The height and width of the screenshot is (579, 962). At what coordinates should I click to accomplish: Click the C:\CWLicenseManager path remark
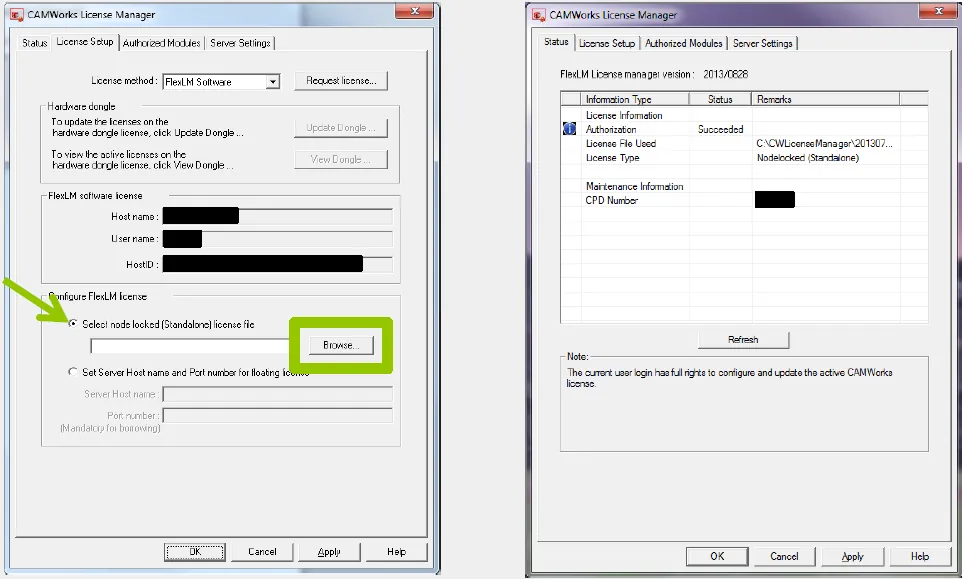824,144
